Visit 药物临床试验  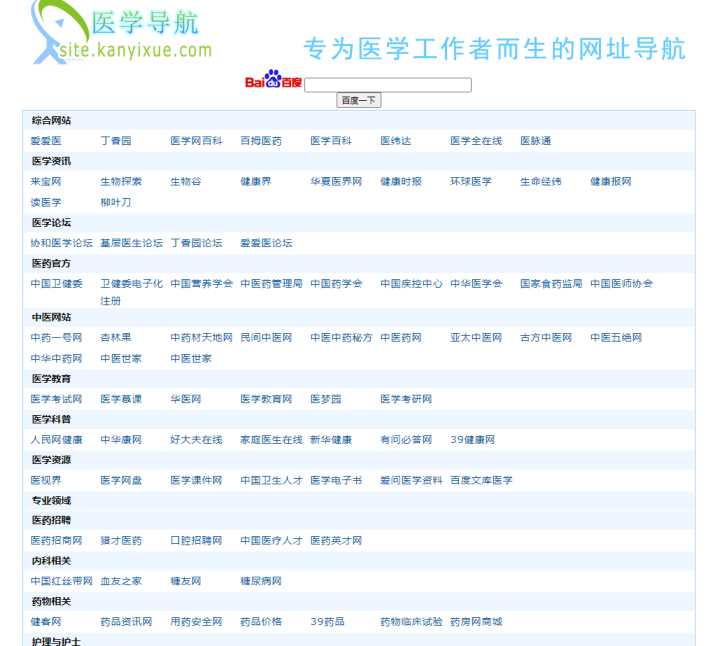411,622
